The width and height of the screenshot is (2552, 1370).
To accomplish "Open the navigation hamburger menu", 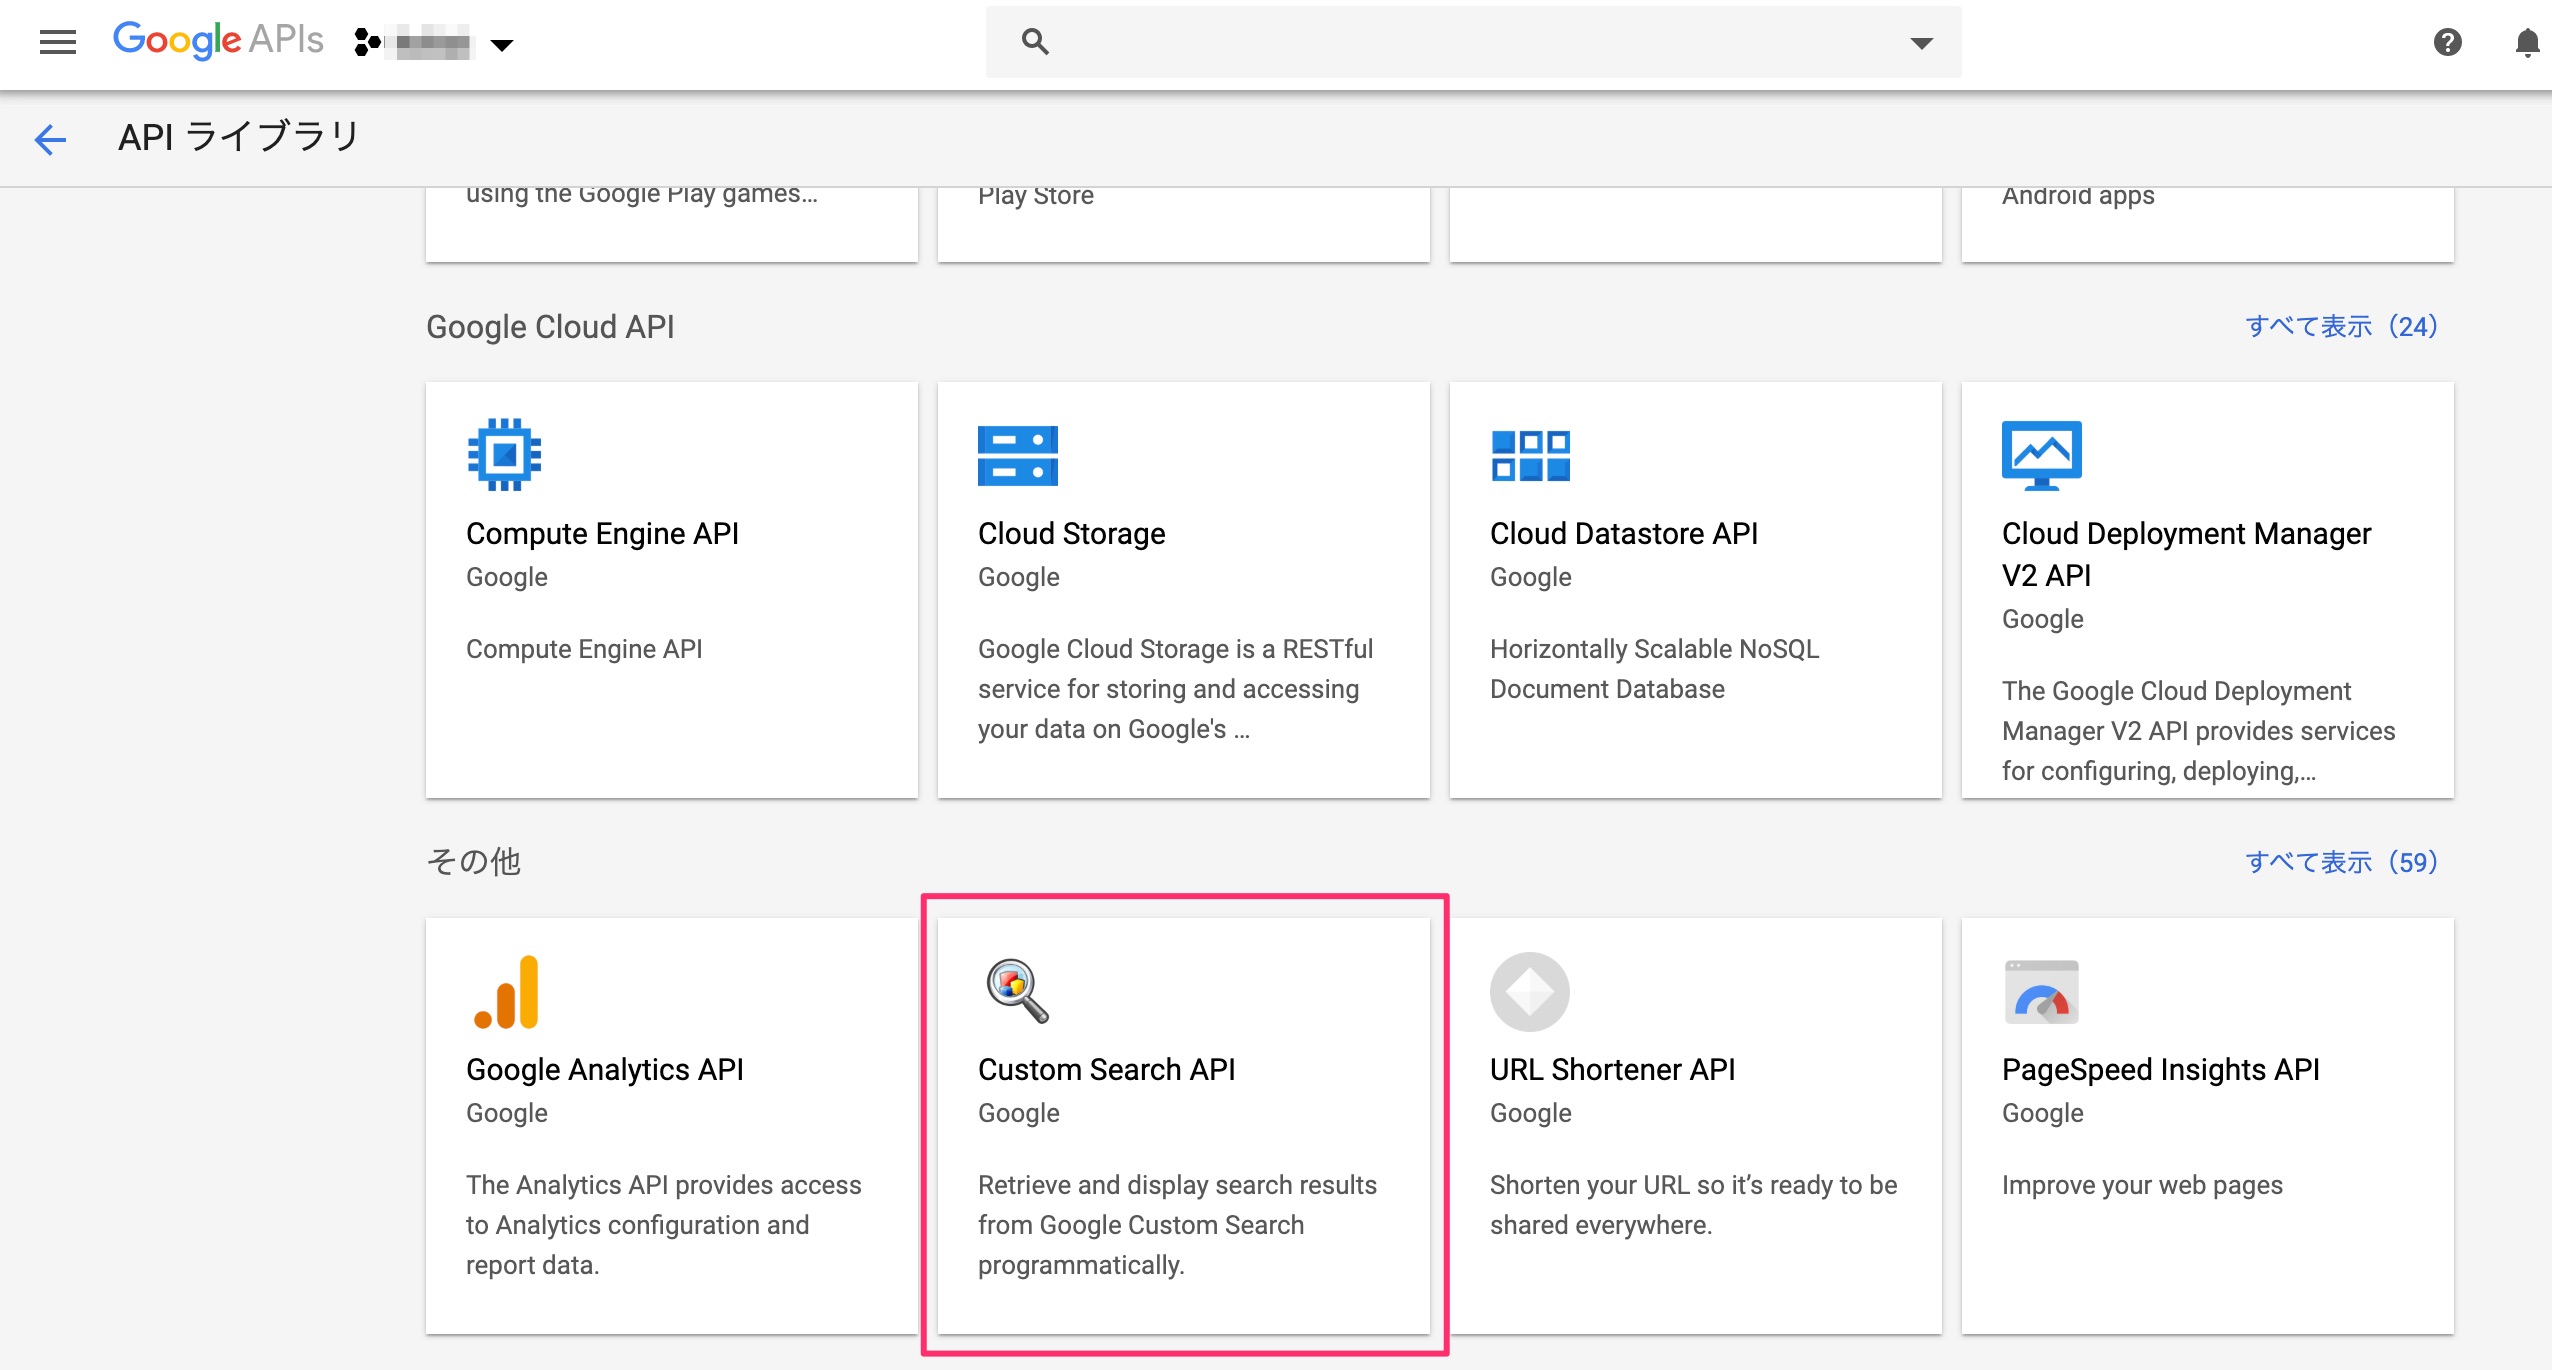I will (x=57, y=41).
